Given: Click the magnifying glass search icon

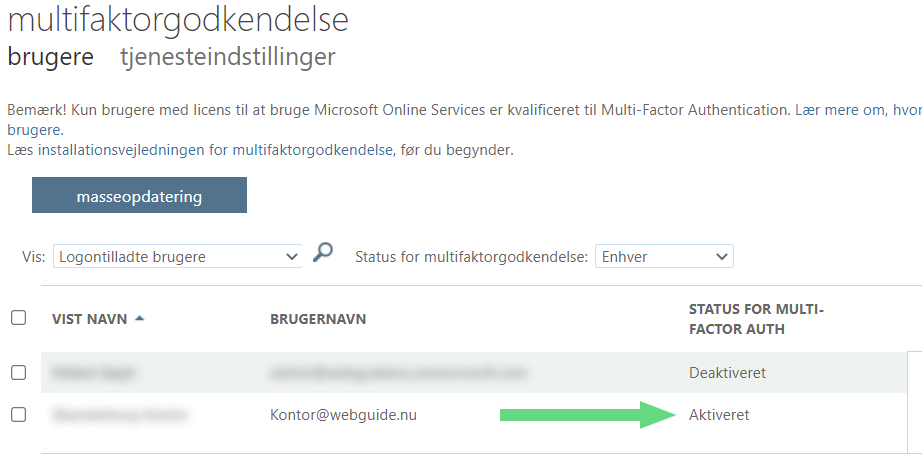Looking at the screenshot, I should [x=323, y=252].
